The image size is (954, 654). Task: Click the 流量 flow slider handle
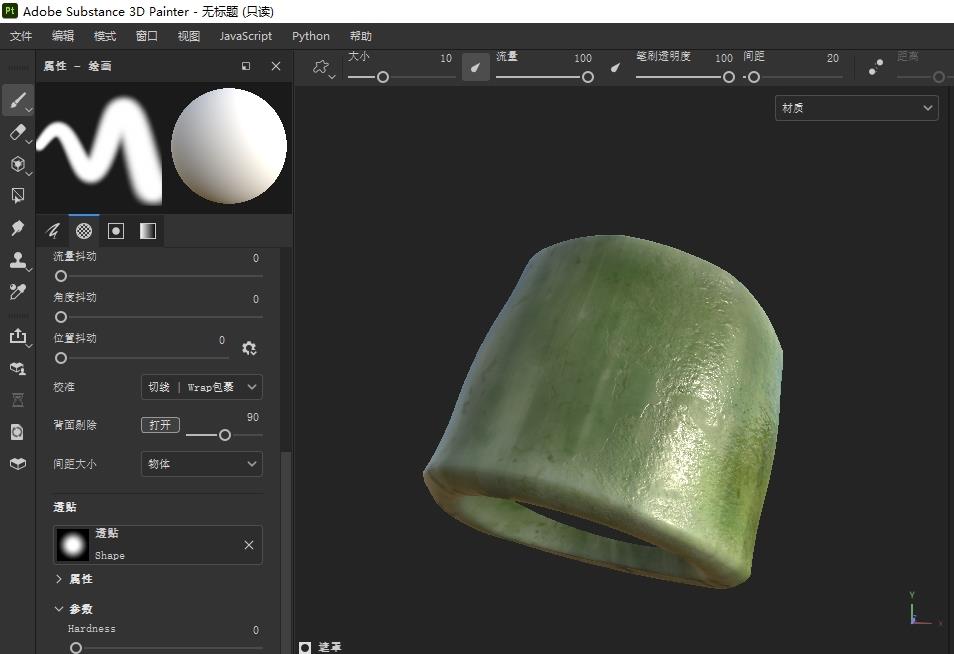(588, 77)
